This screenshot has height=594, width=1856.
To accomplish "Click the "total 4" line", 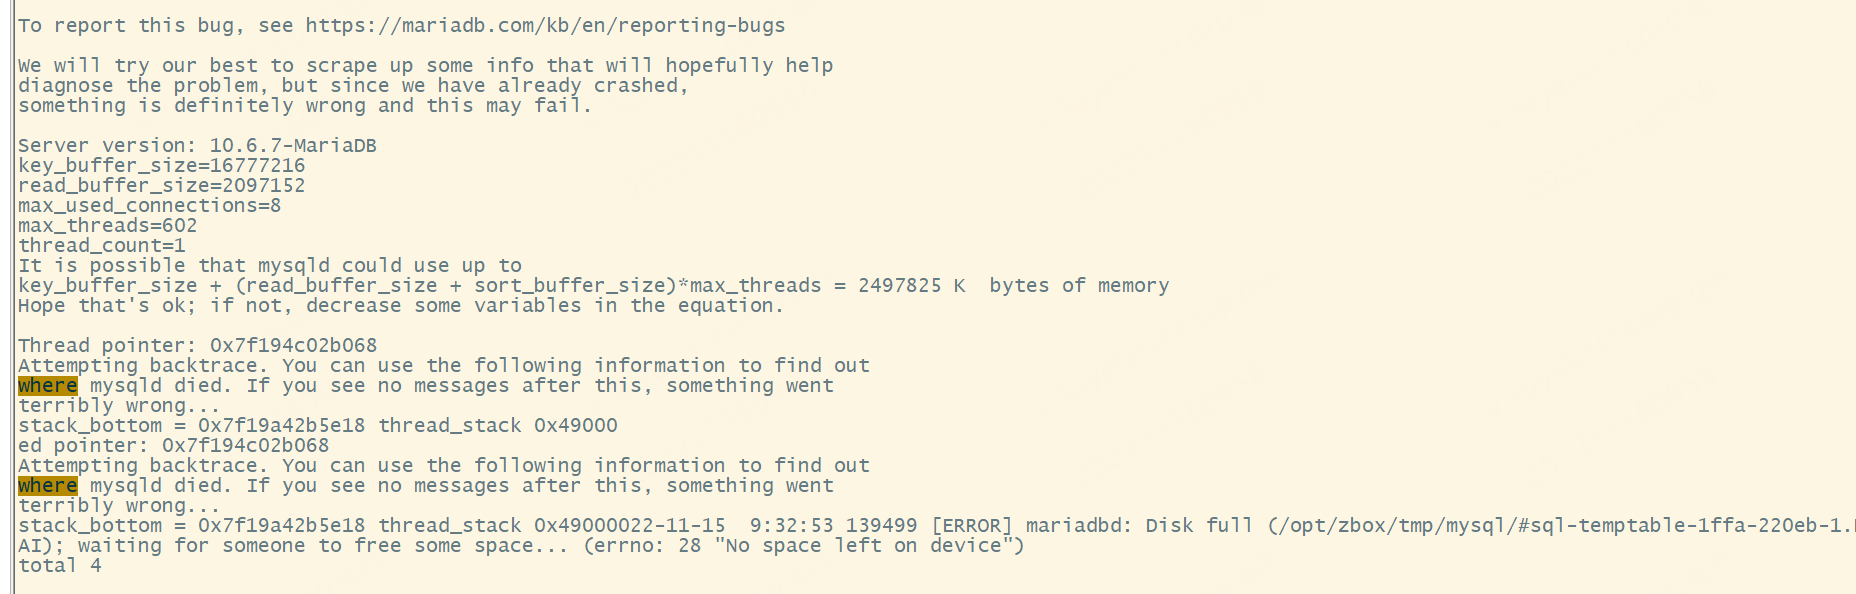I will pyautogui.click(x=59, y=566).
